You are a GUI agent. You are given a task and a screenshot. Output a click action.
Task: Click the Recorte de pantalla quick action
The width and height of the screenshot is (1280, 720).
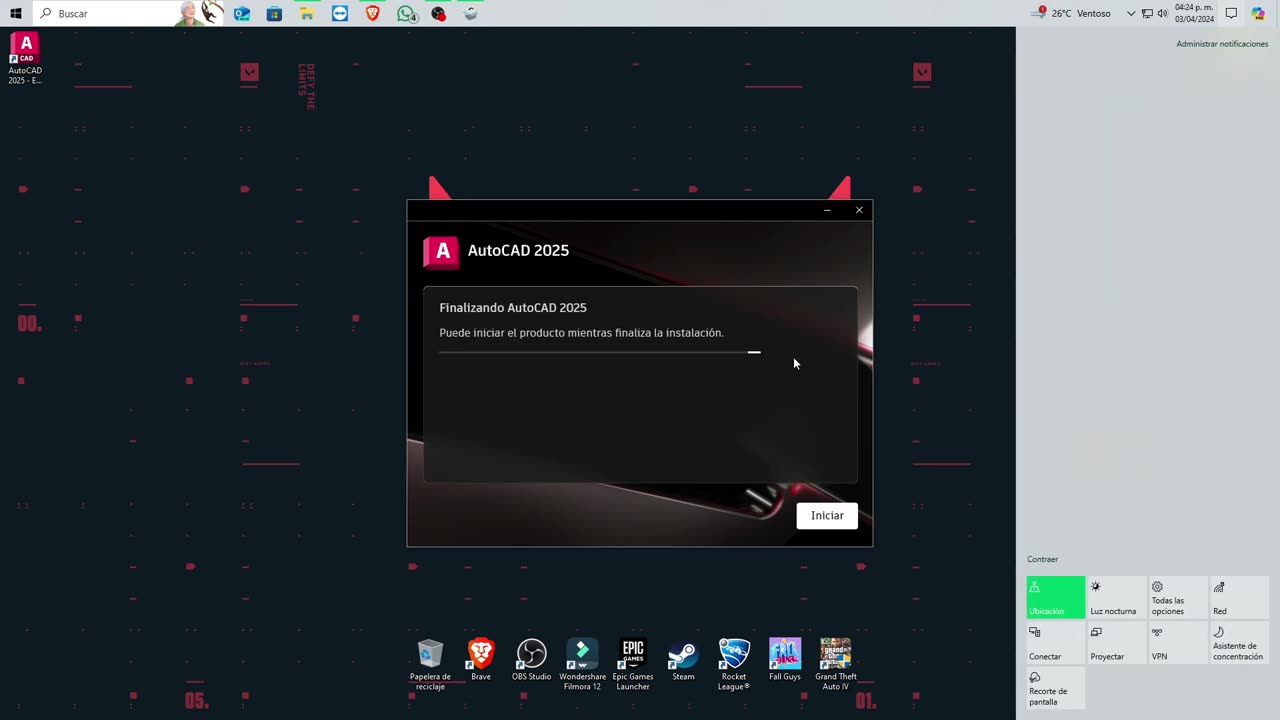coord(1056,687)
